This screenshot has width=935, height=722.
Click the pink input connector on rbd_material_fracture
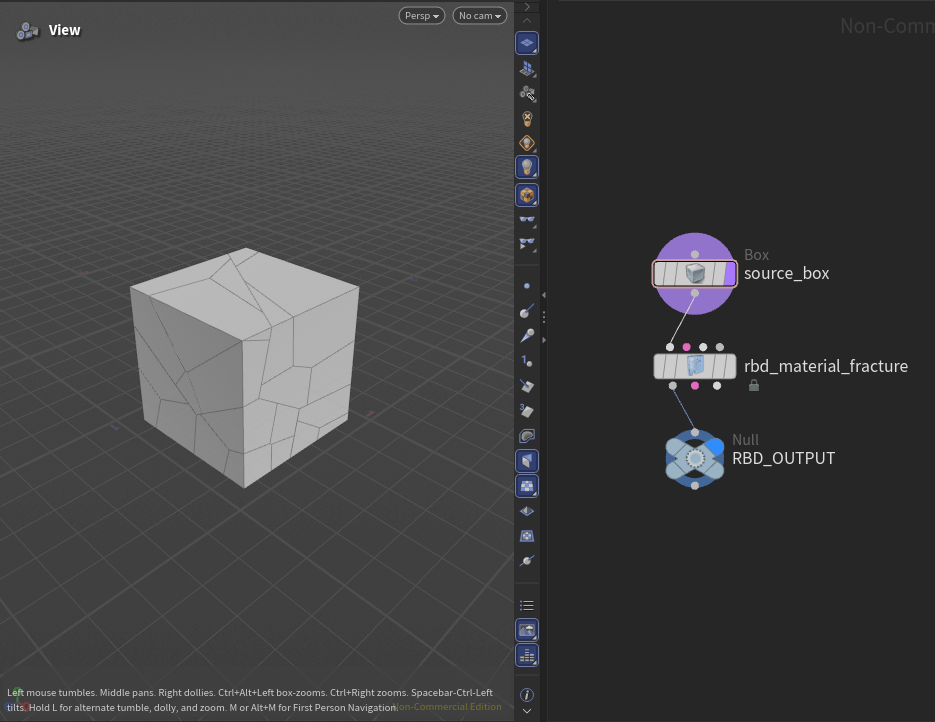coord(686,347)
